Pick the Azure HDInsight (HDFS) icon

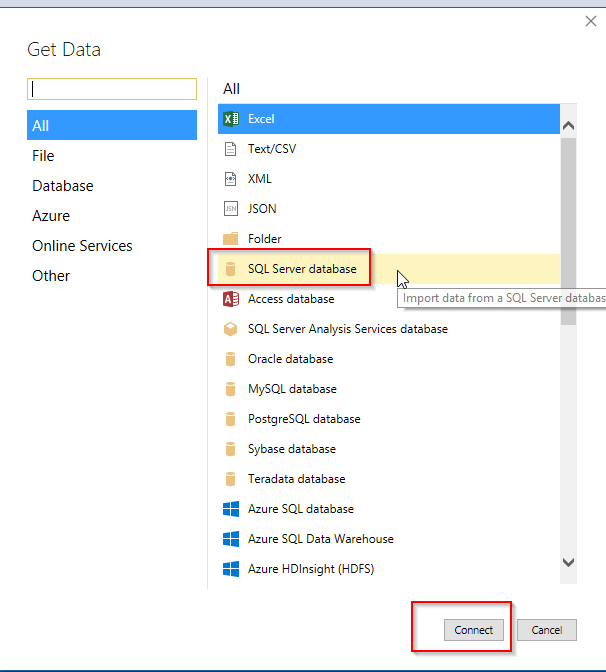[231, 569]
